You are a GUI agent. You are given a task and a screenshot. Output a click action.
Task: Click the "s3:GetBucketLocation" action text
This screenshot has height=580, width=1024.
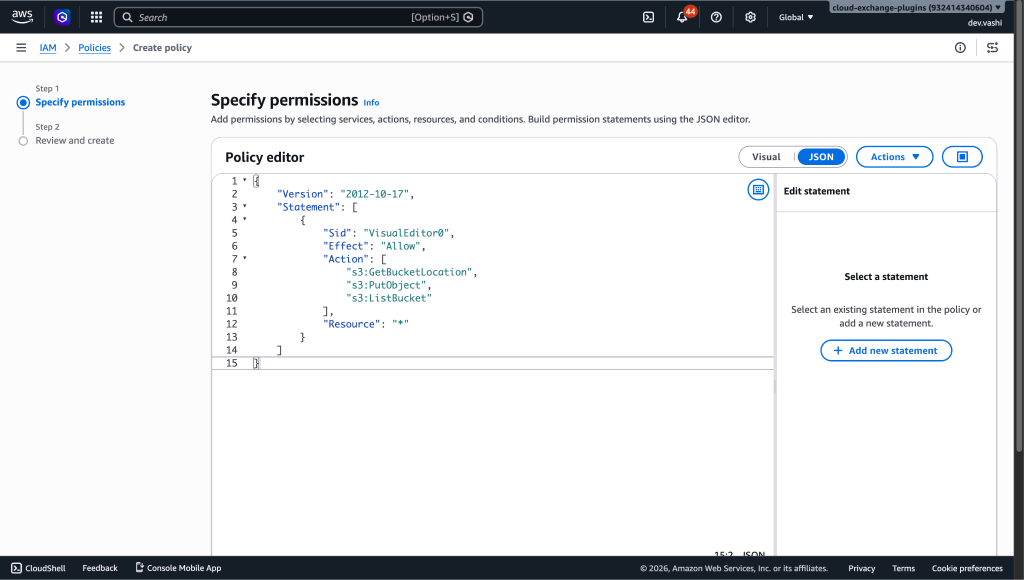pos(409,272)
